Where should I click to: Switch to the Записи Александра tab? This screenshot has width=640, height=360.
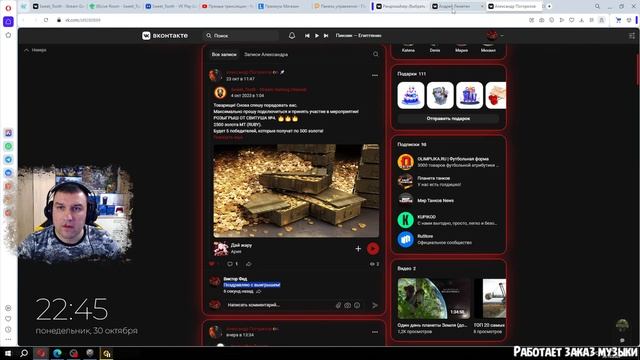[266, 54]
